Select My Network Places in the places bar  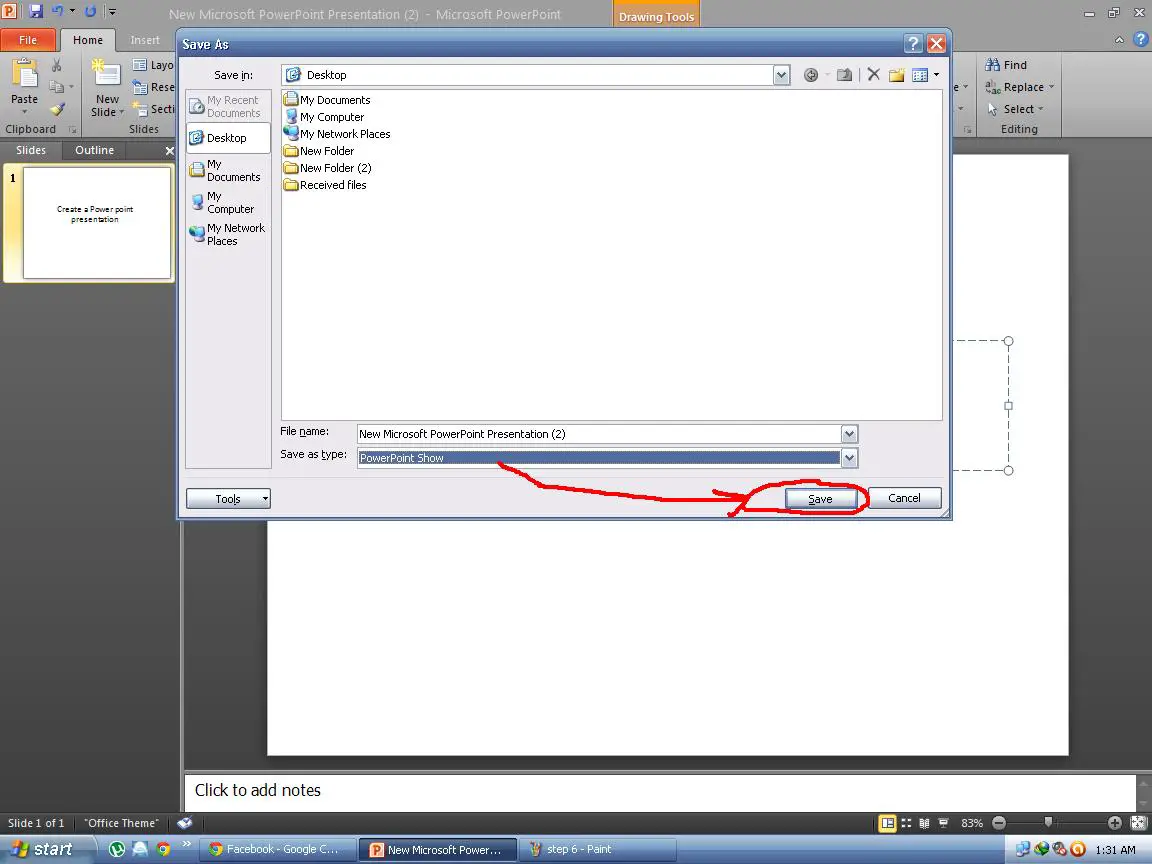pos(228,234)
